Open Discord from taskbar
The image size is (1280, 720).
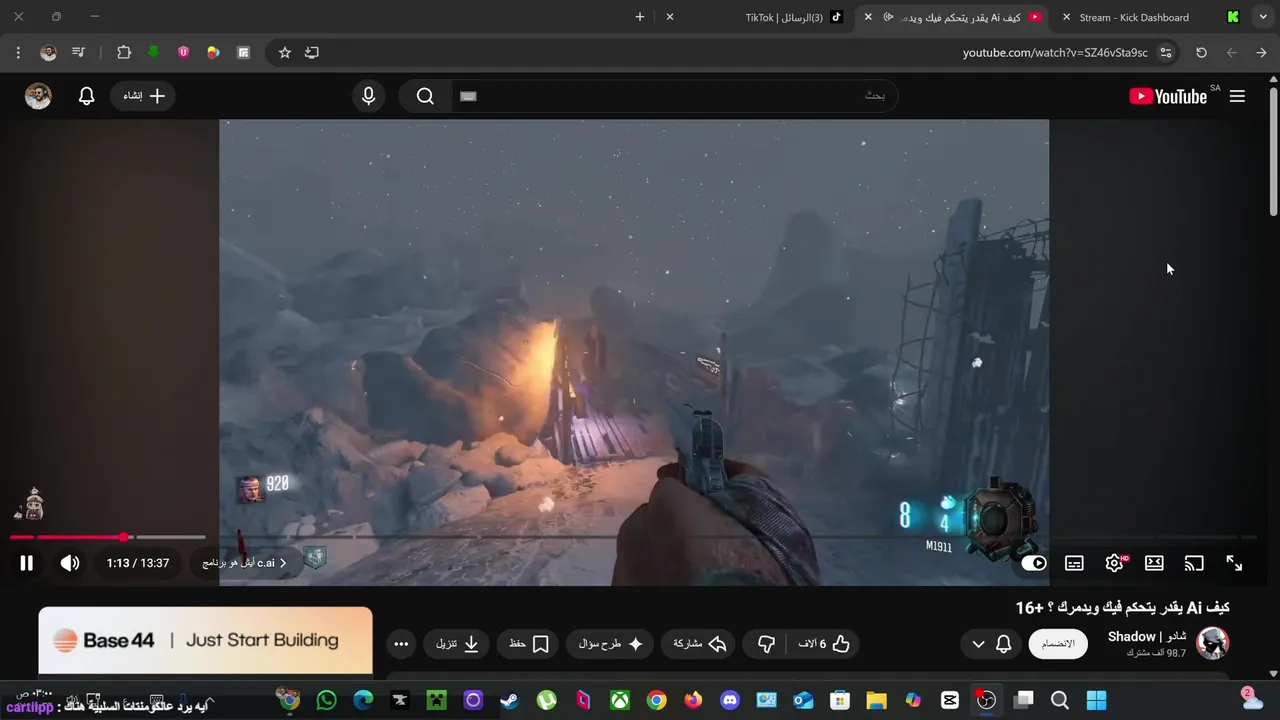tap(730, 700)
